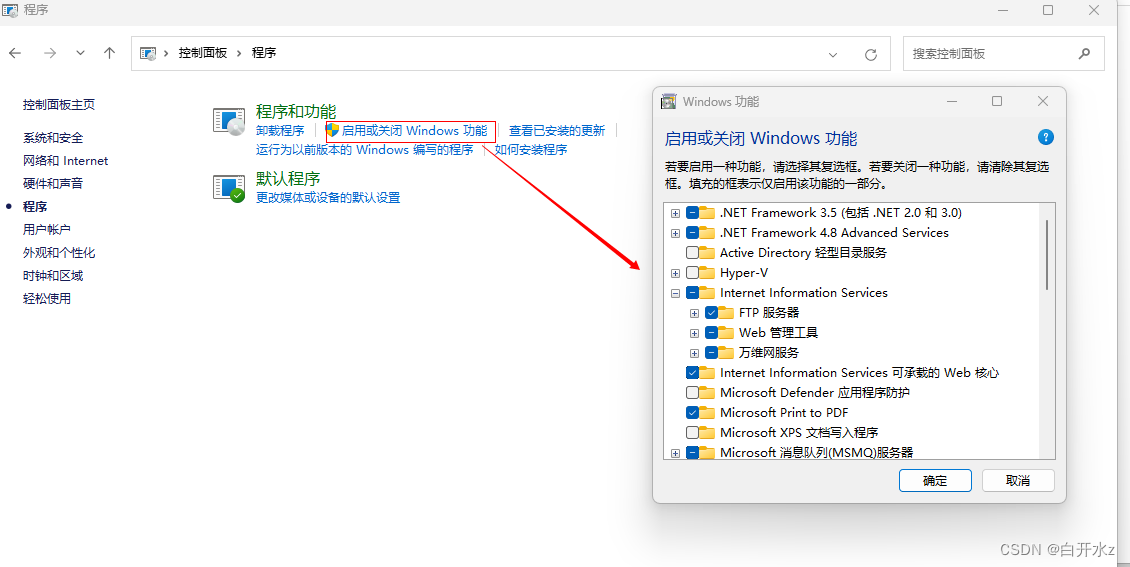Uncheck Internet Information Services 可承载的 Web 核心
Viewport: 1130px width, 567px height.
coord(692,372)
